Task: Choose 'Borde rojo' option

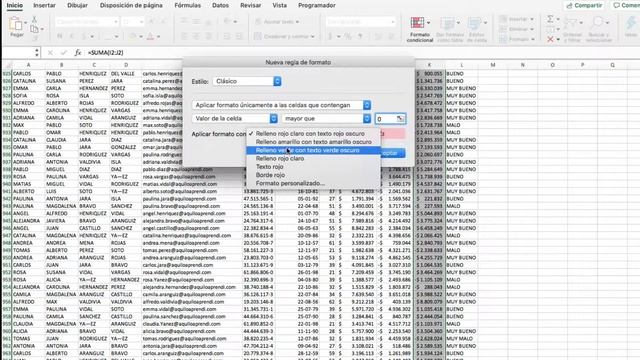Action: pyautogui.click(x=313, y=175)
